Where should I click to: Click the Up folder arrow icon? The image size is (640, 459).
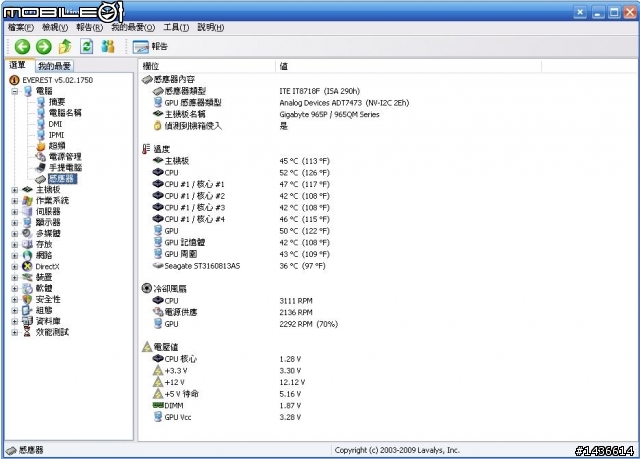(x=65, y=47)
